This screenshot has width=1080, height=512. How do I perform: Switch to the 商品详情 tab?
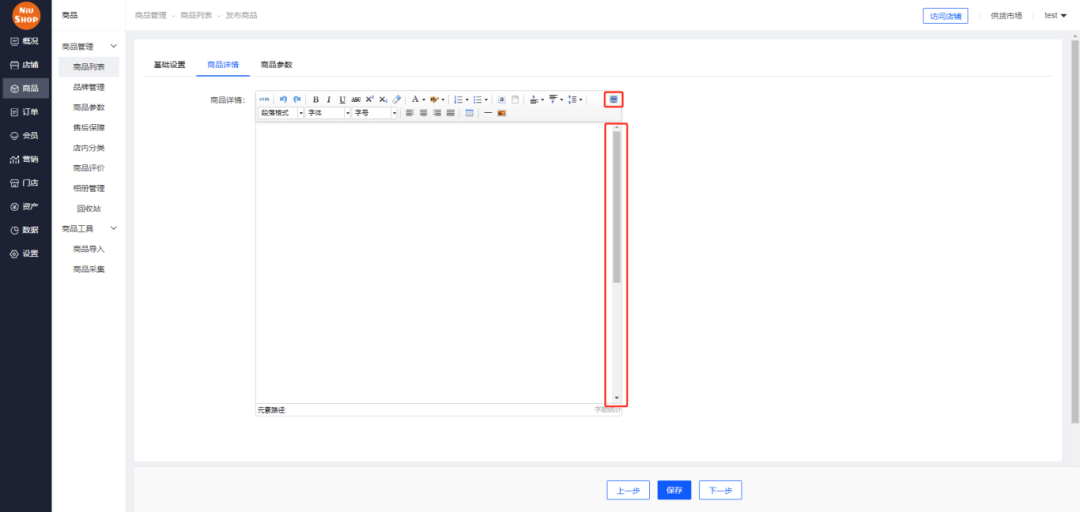coord(223,65)
